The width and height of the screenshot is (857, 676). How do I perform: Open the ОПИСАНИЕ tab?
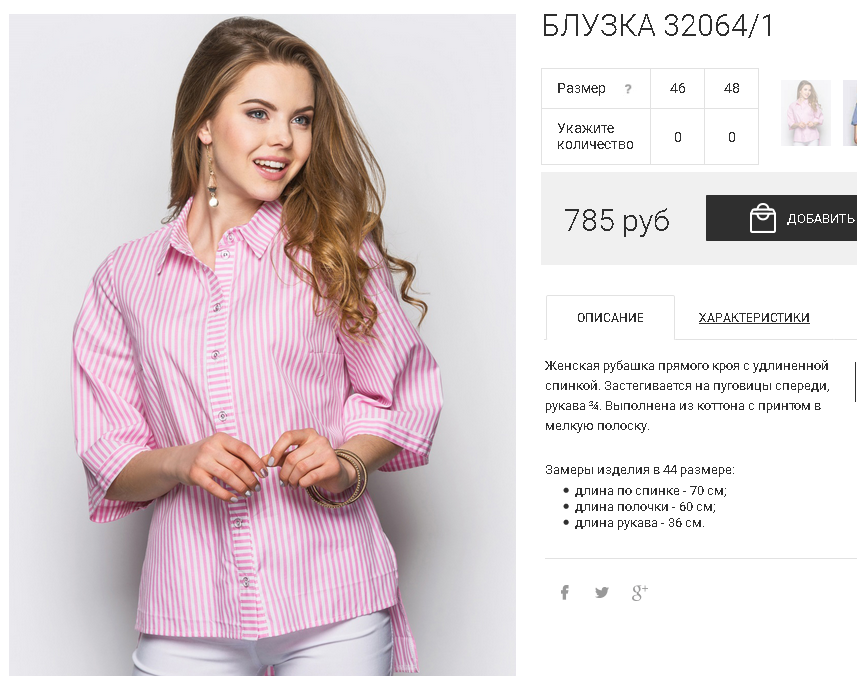click(610, 318)
